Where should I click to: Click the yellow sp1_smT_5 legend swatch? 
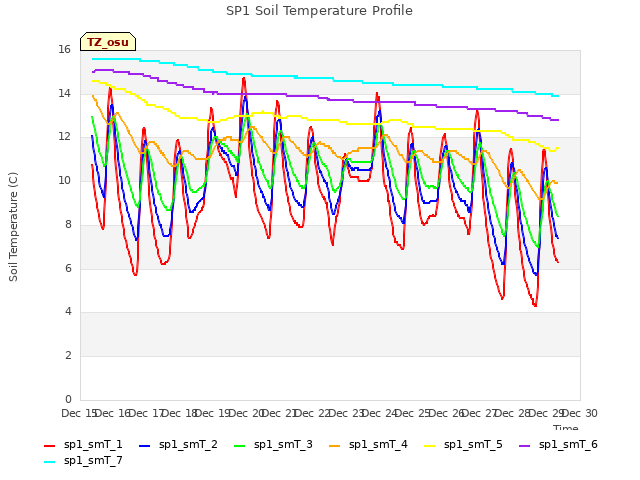430,446
